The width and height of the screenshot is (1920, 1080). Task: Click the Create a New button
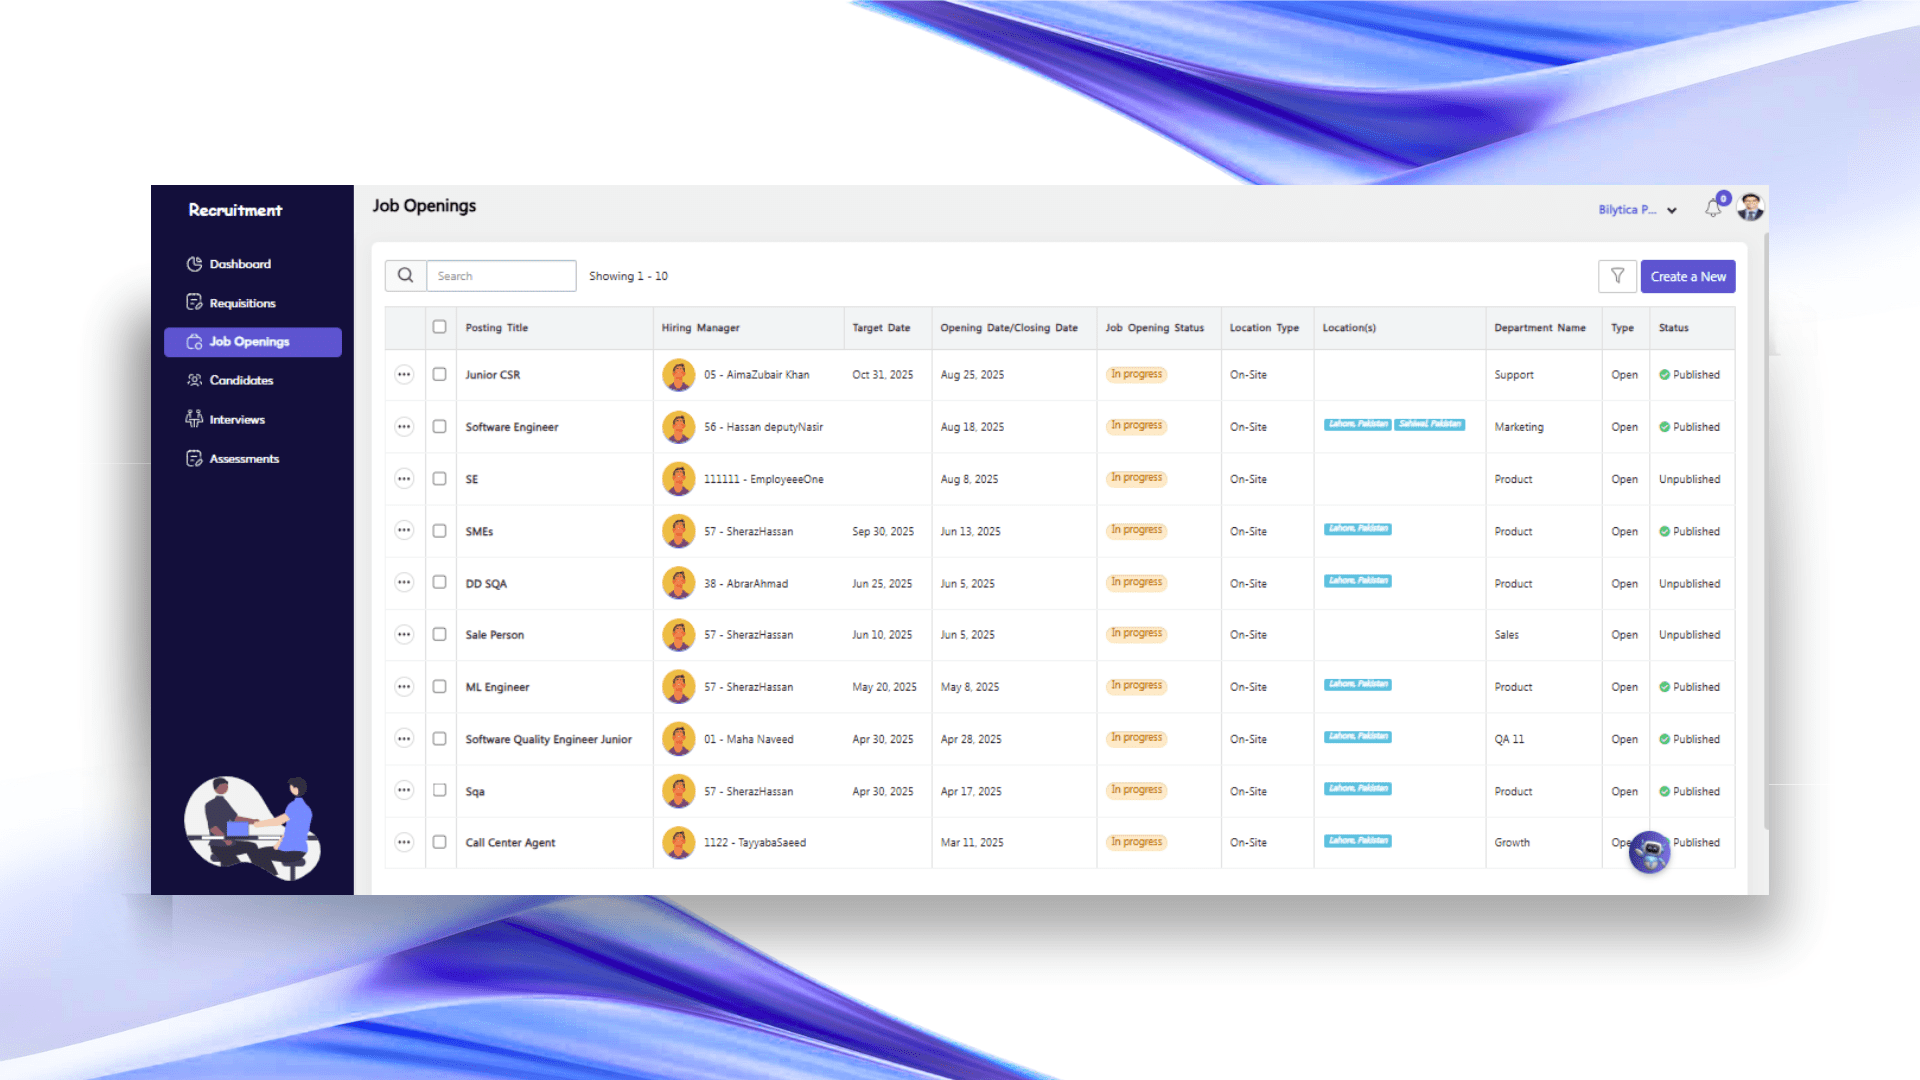point(1687,277)
